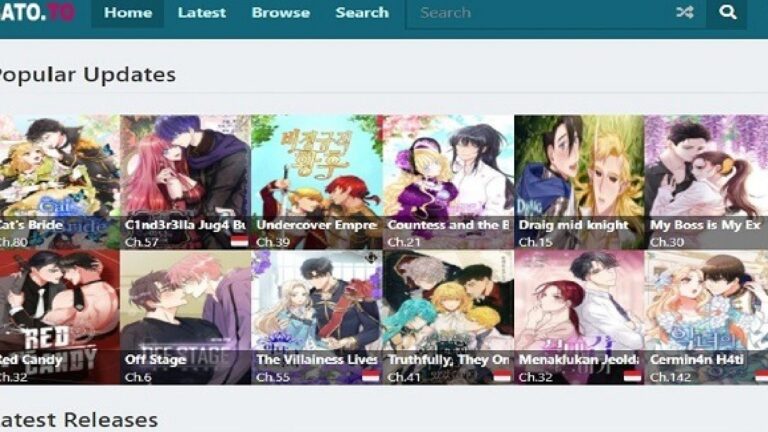Open Cermin4n H4ti Ch.142 link

pyautogui.click(x=671, y=377)
